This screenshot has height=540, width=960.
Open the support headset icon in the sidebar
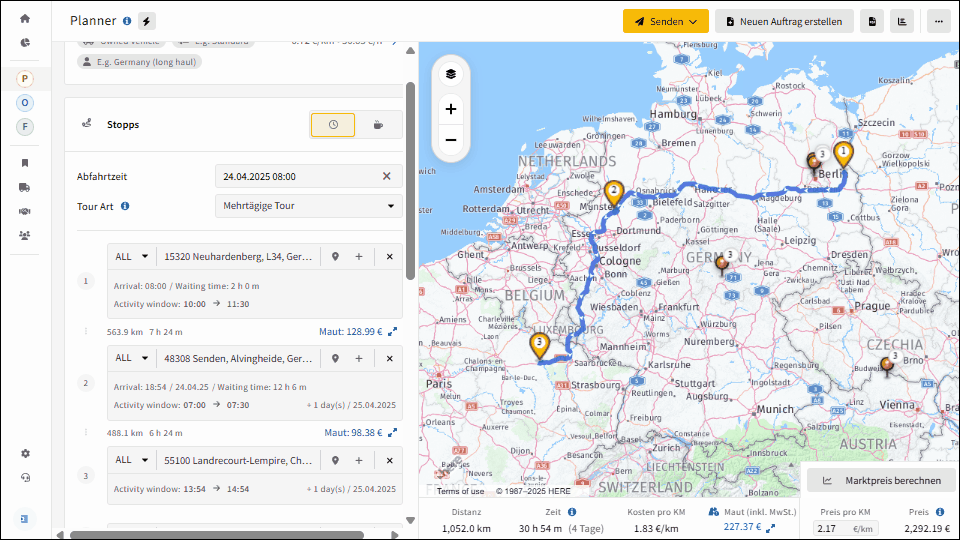click(24, 478)
